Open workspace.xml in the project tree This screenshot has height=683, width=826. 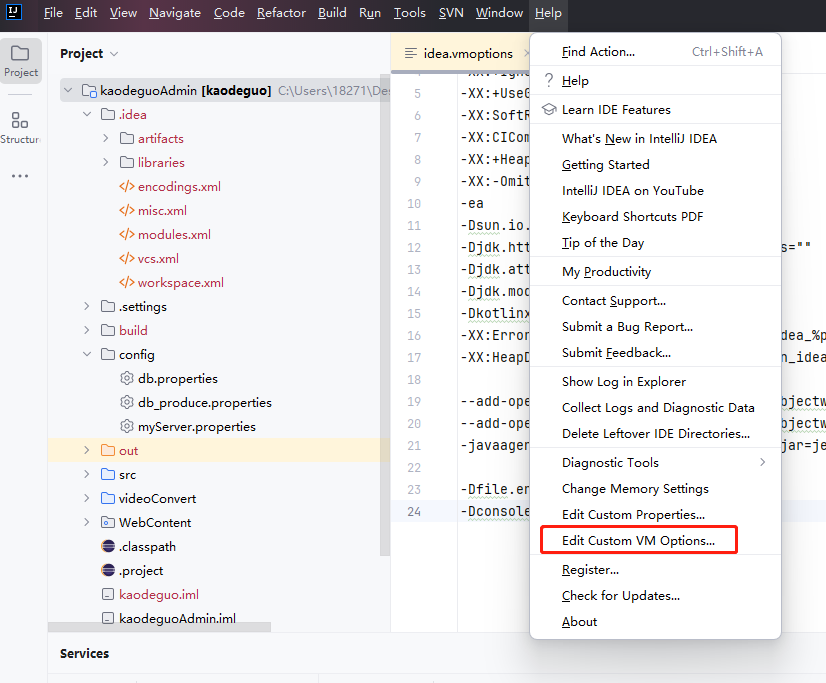click(x=180, y=283)
